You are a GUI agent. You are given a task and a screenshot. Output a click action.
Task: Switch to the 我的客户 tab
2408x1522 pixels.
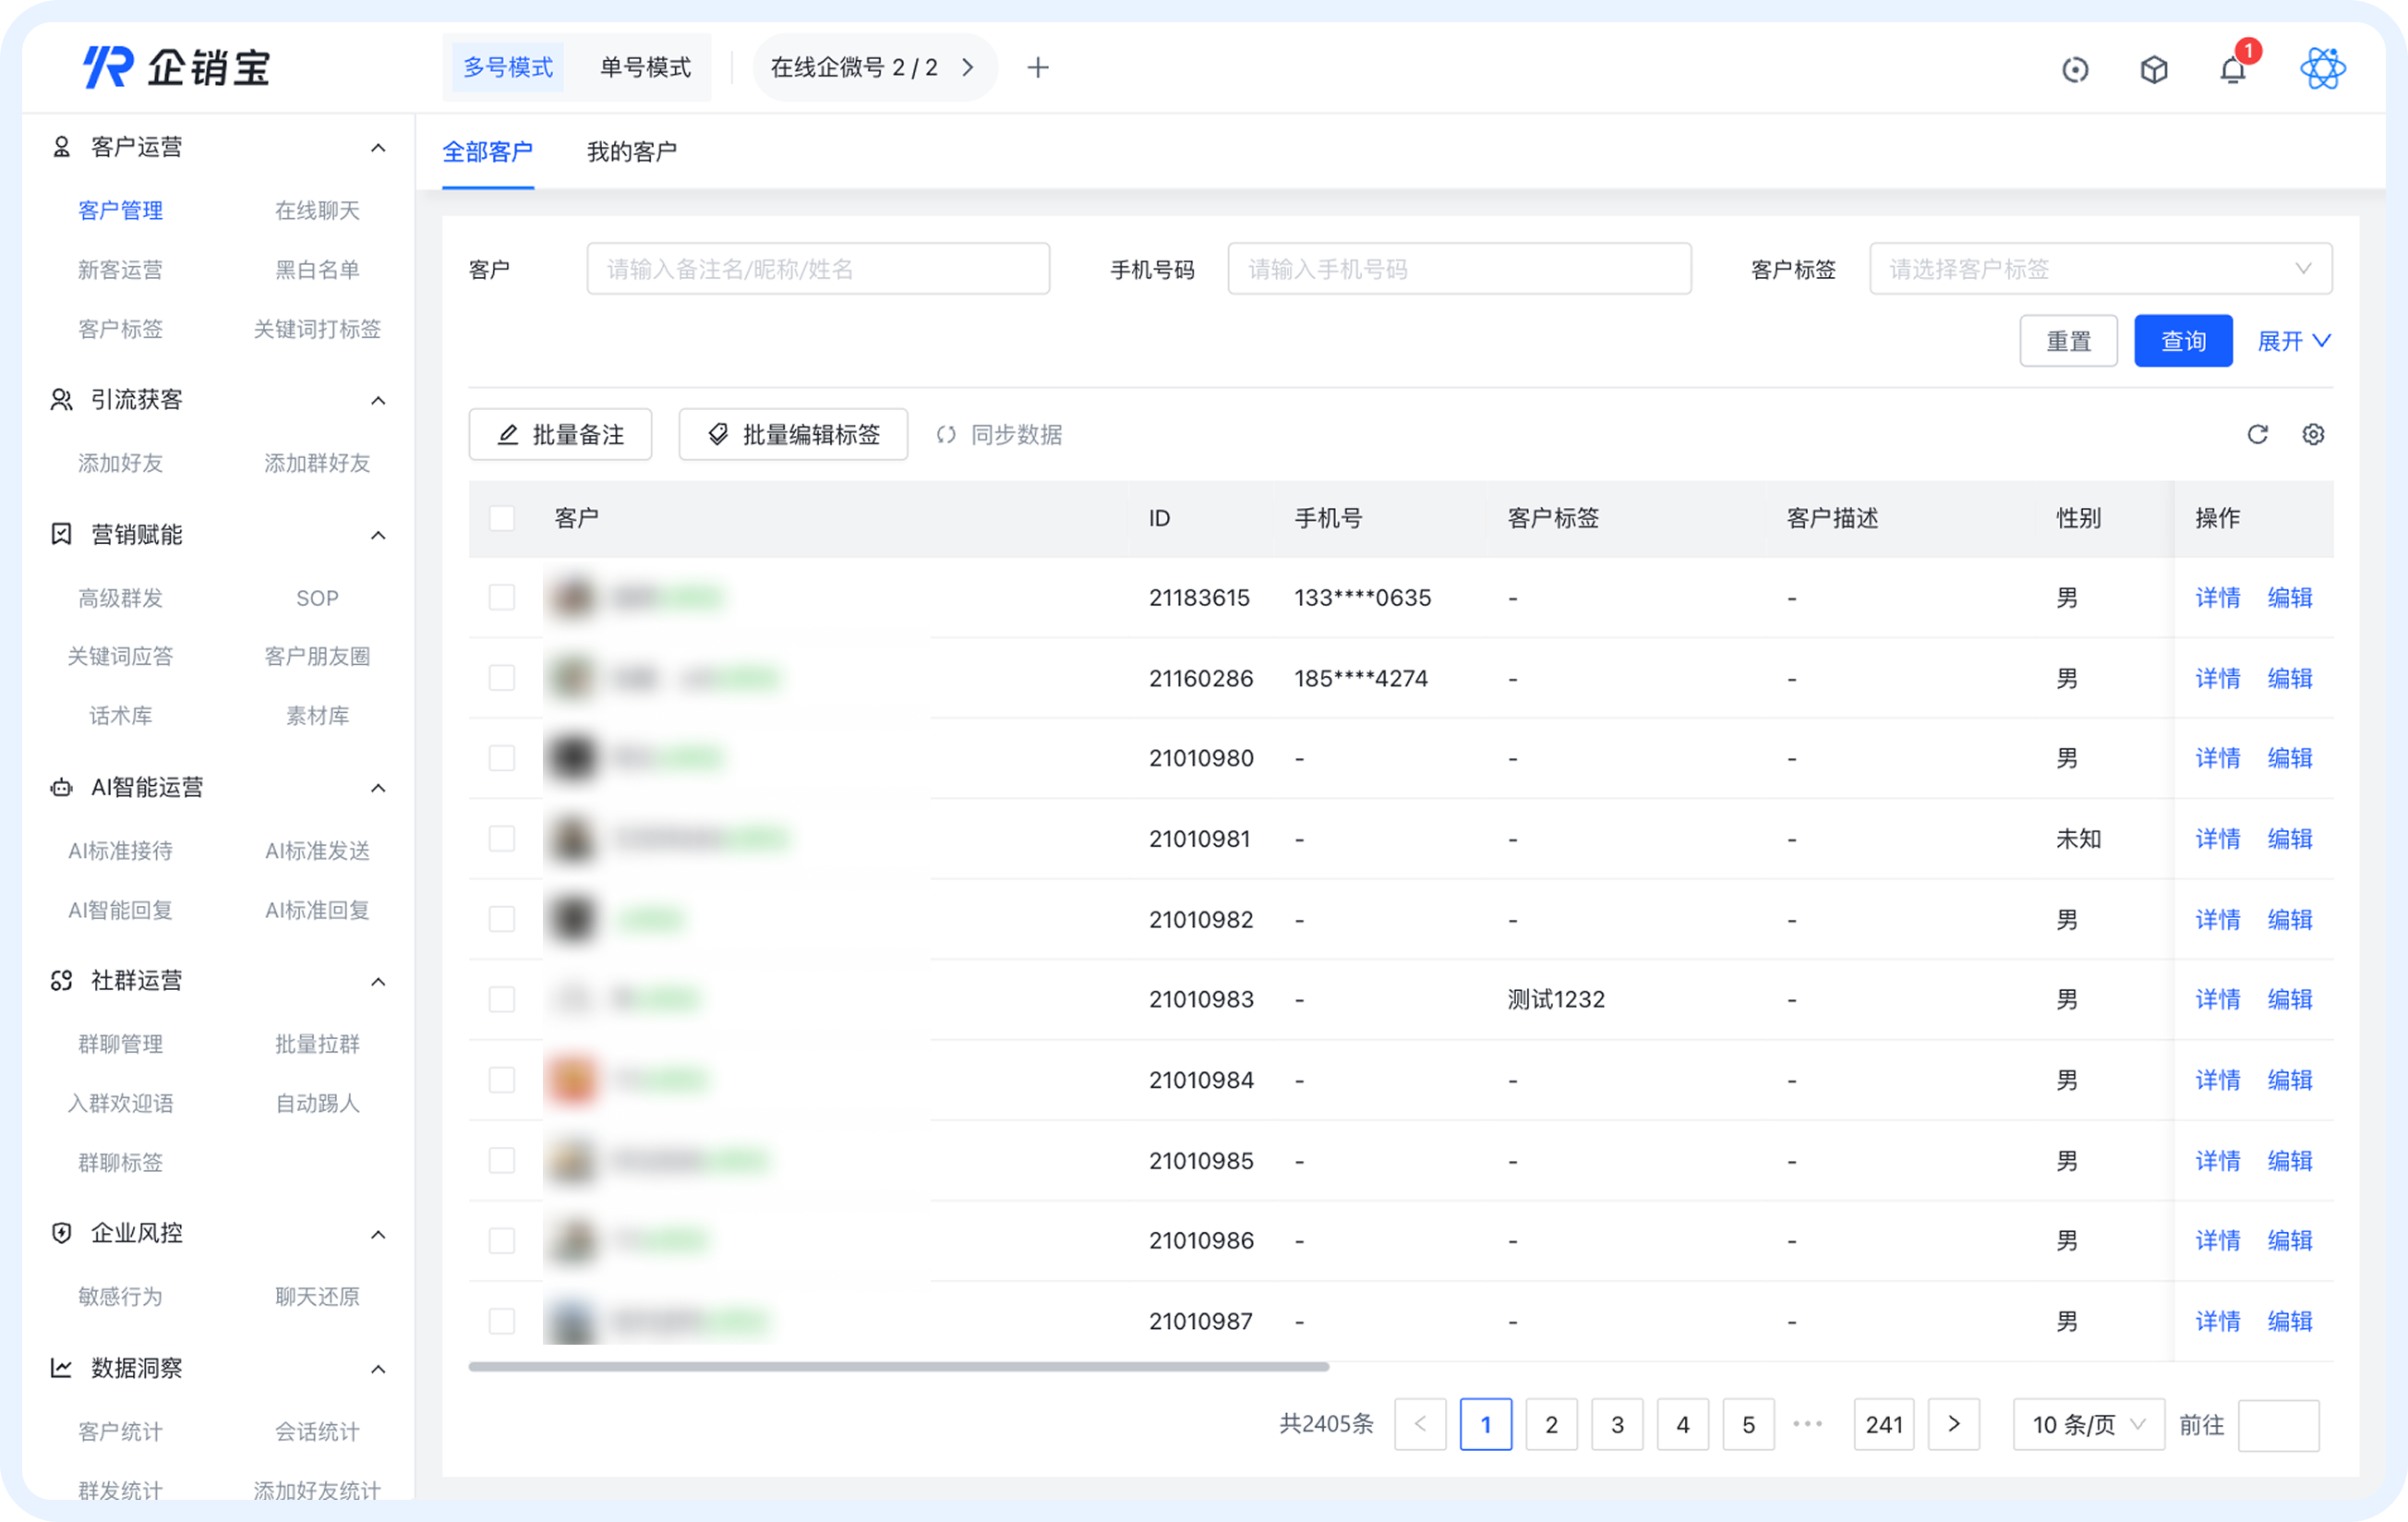click(631, 152)
